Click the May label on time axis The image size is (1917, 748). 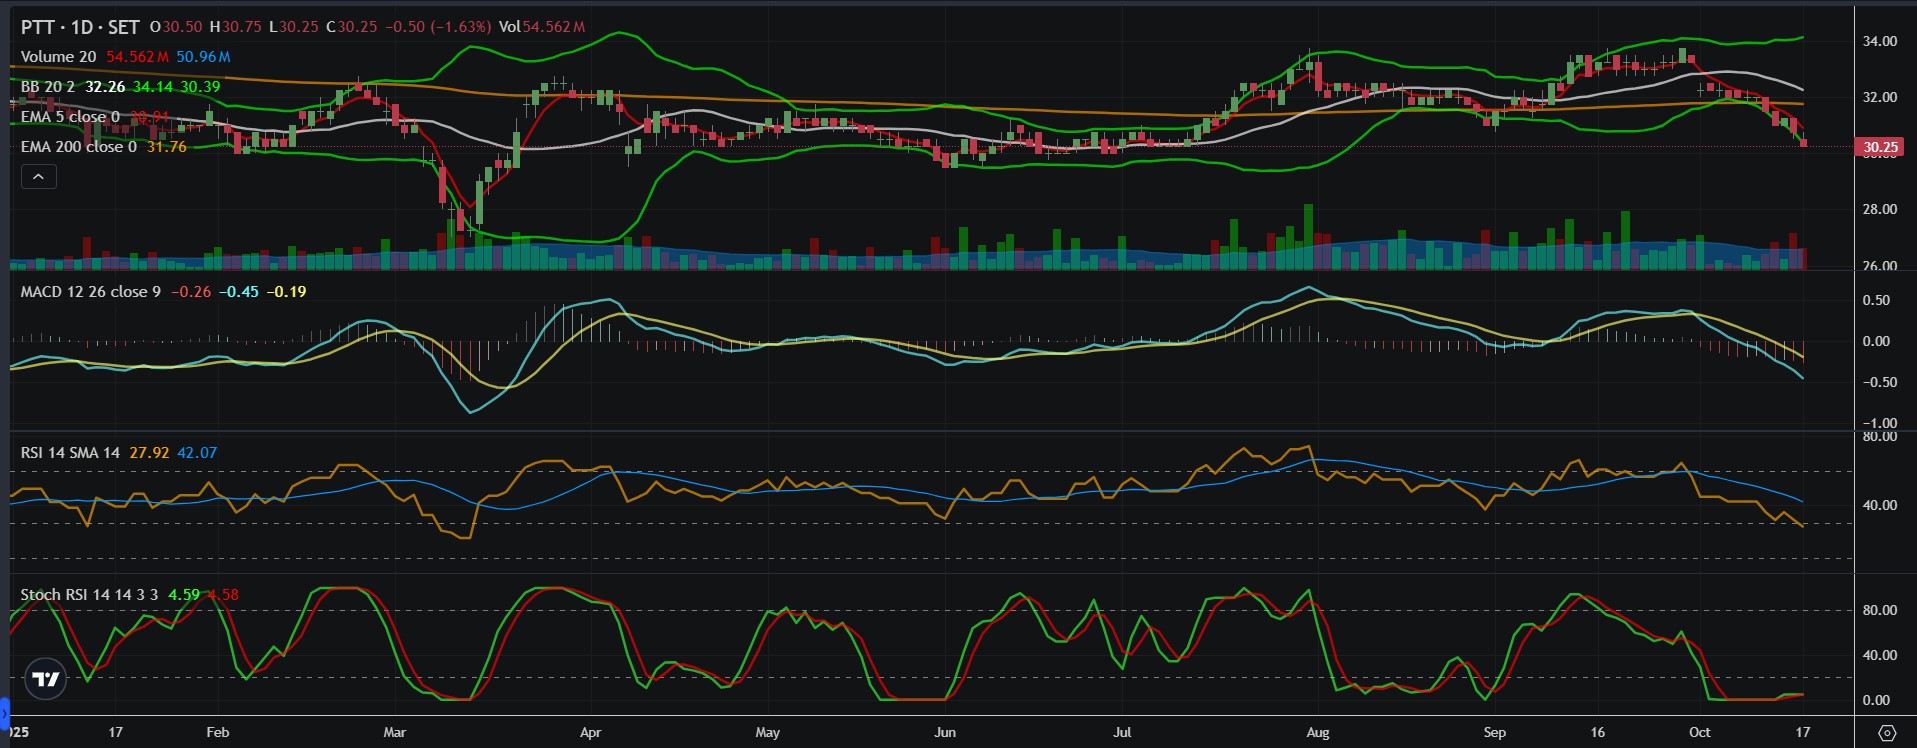(x=768, y=732)
